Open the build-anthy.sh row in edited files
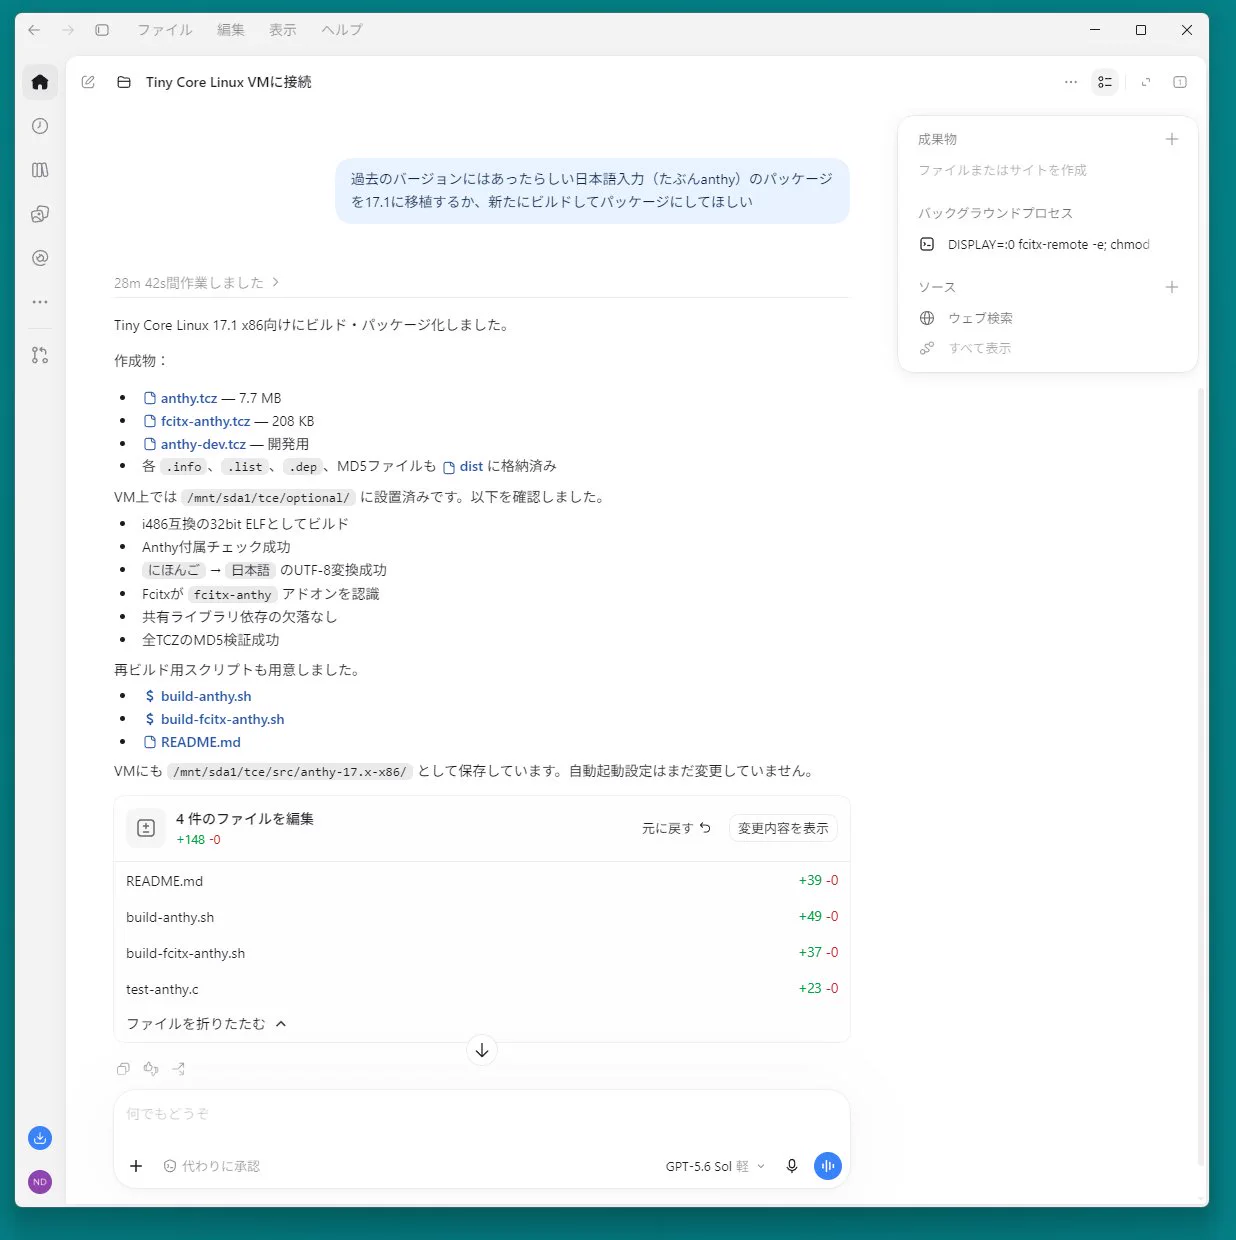 click(x=482, y=917)
